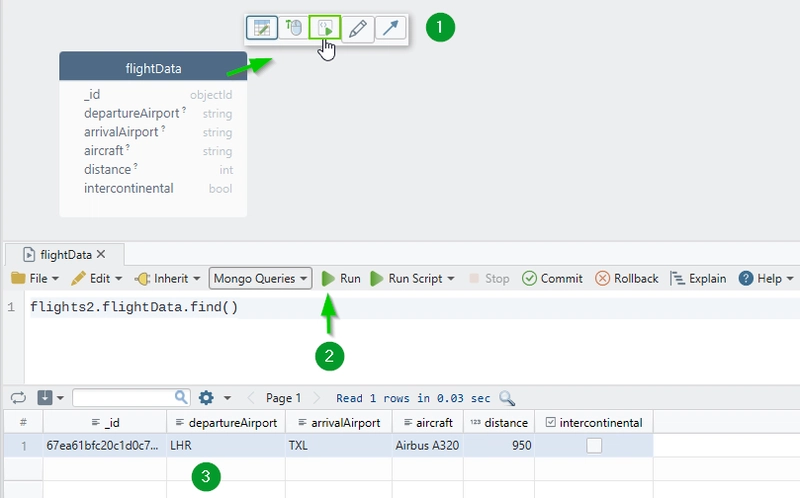Click the result filter search field
Image resolution: width=800 pixels, height=498 pixels.
(x=131, y=397)
